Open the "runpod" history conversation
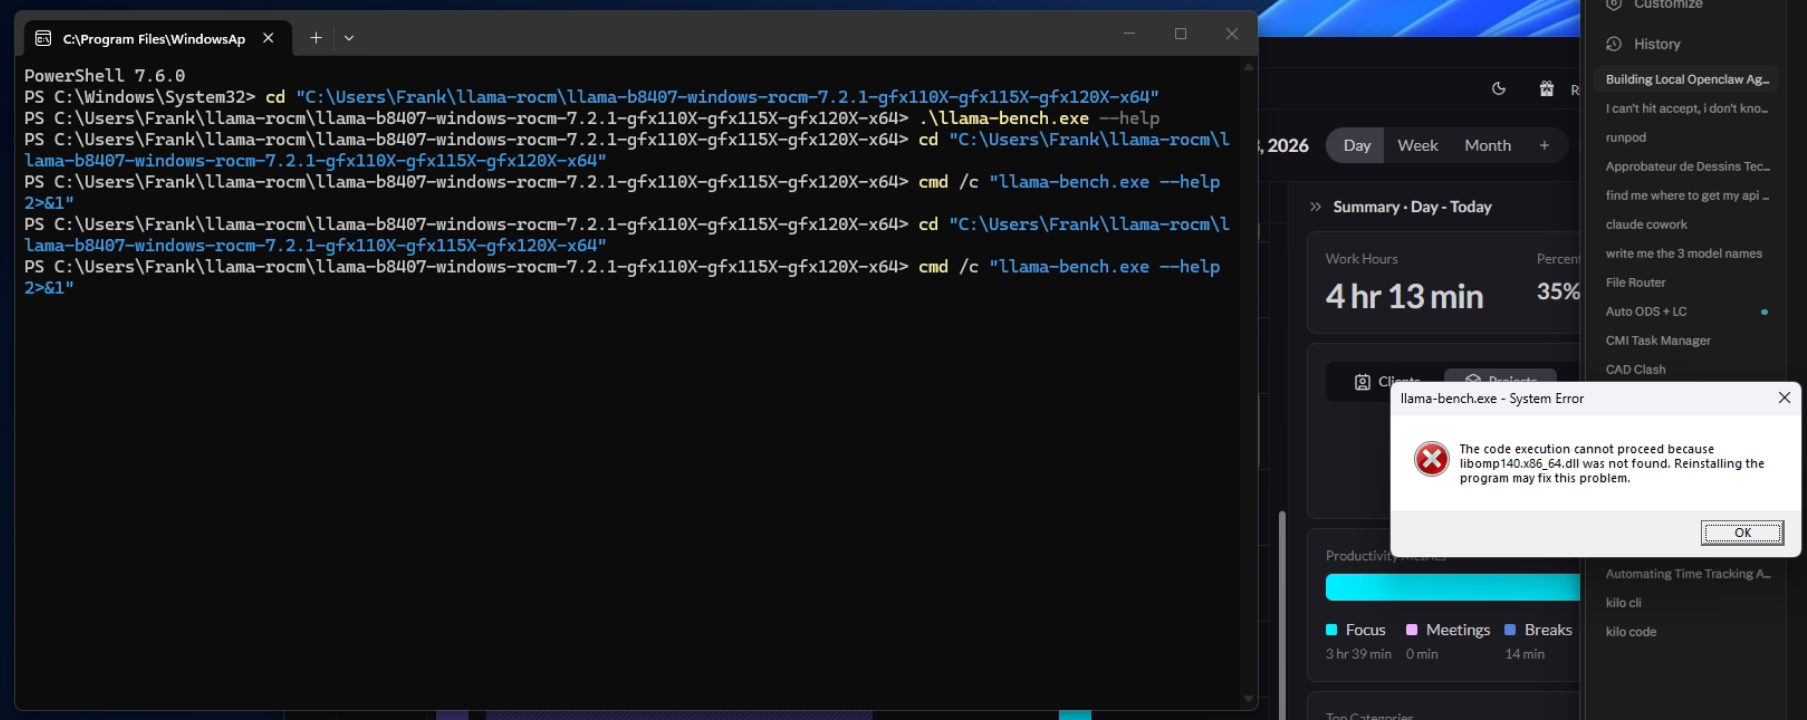The image size is (1807, 720). pyautogui.click(x=1625, y=137)
